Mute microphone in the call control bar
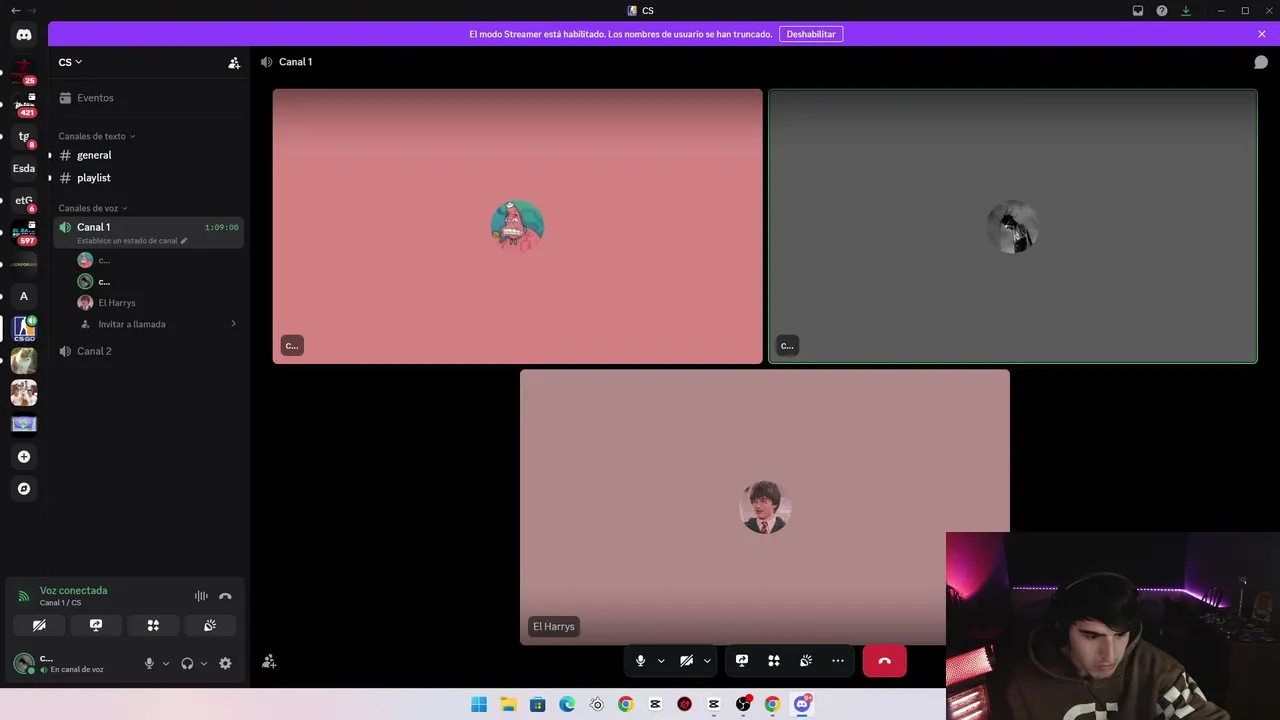The width and height of the screenshot is (1280, 720). (641, 661)
